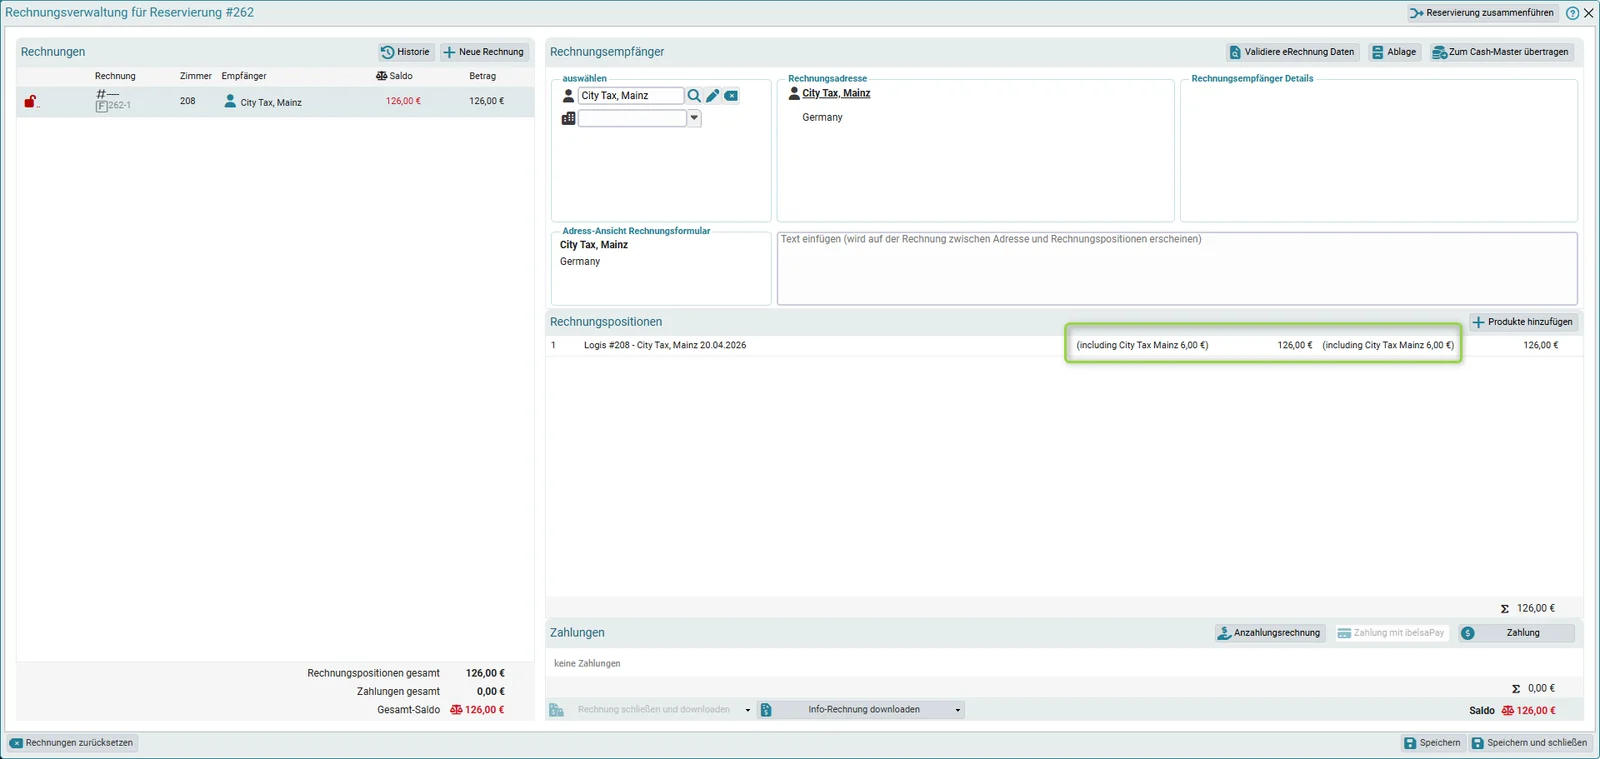This screenshot has width=1600, height=759.
Task: Click the keine Zahlungen text
Action: (587, 664)
